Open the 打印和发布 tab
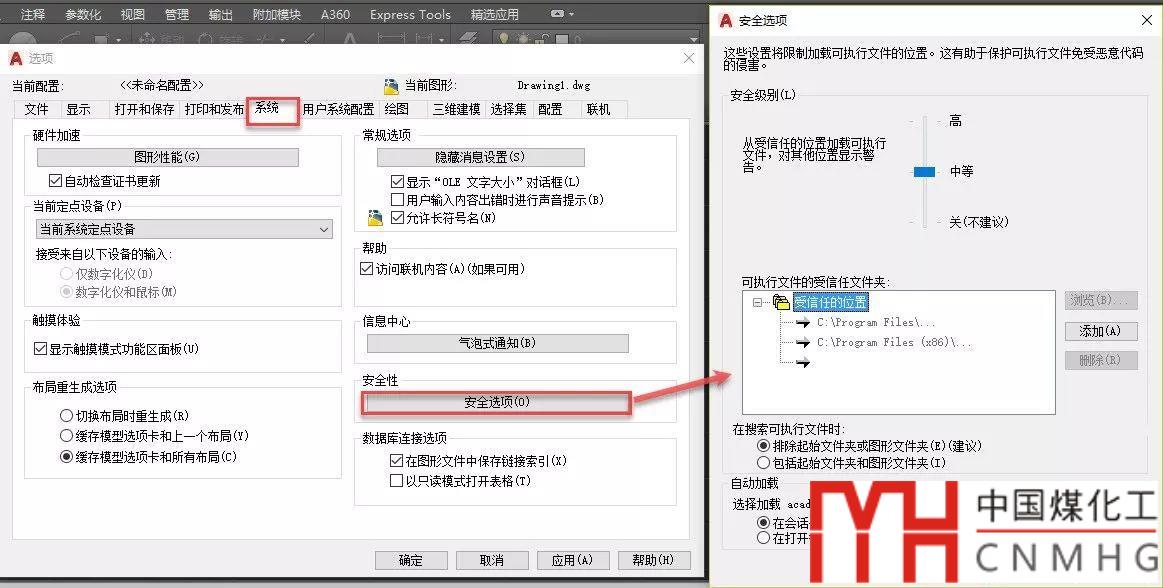This screenshot has height=588, width=1163. 214,110
